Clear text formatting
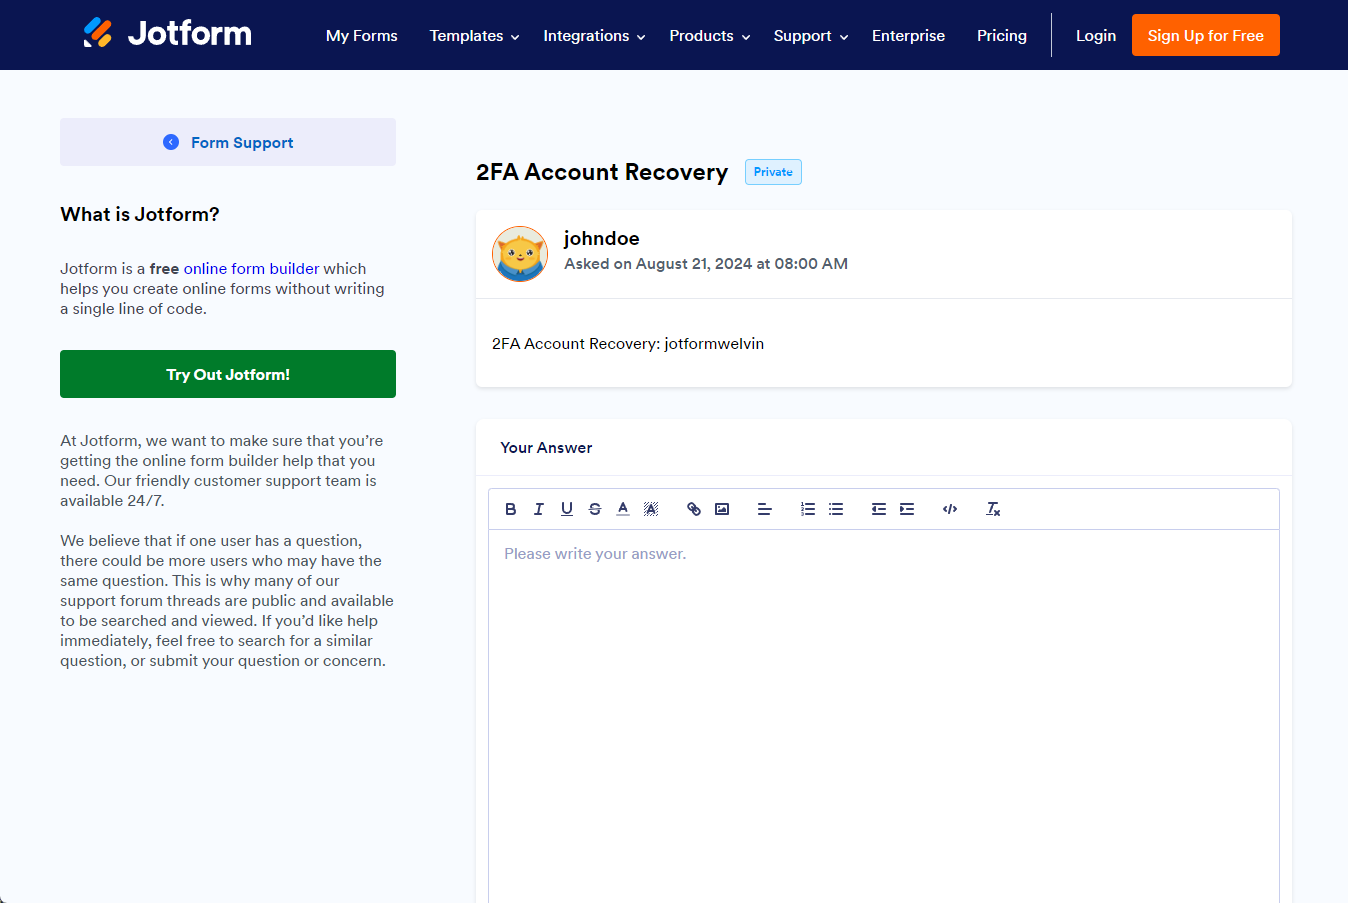Viewport: 1348px width, 903px height. [x=993, y=509]
